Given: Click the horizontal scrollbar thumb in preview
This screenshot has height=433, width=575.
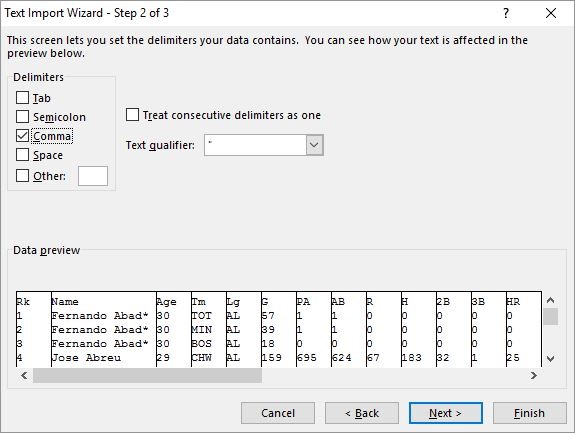Looking at the screenshot, I should point(147,375).
